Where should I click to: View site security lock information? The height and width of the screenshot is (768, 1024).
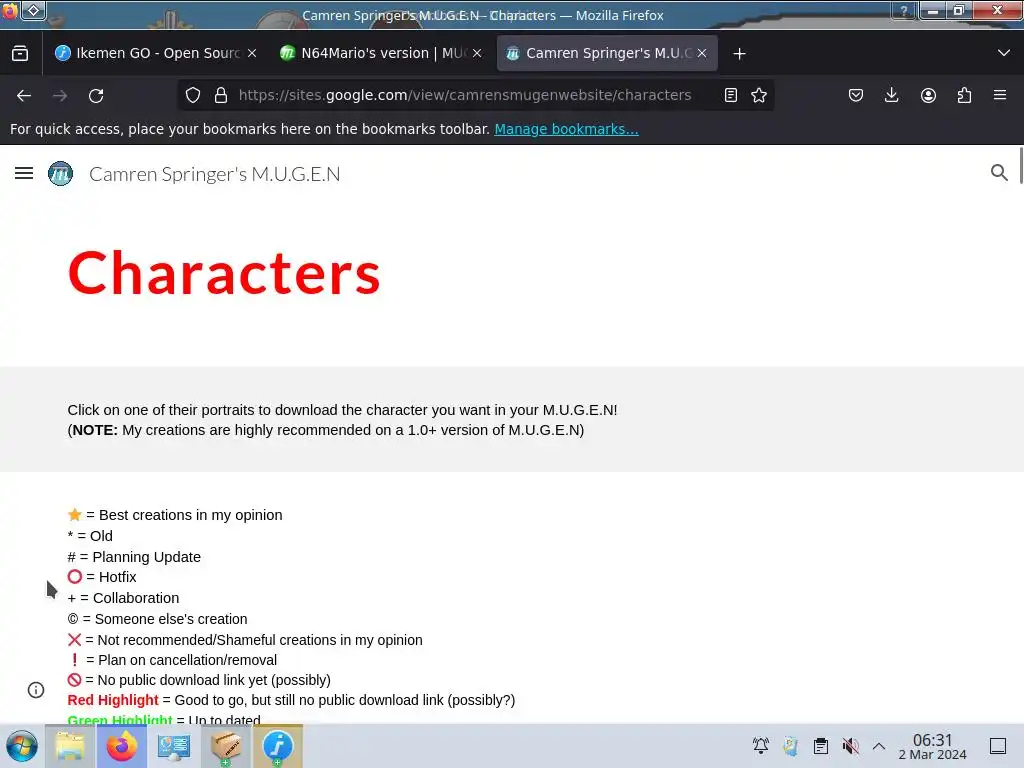(x=221, y=95)
